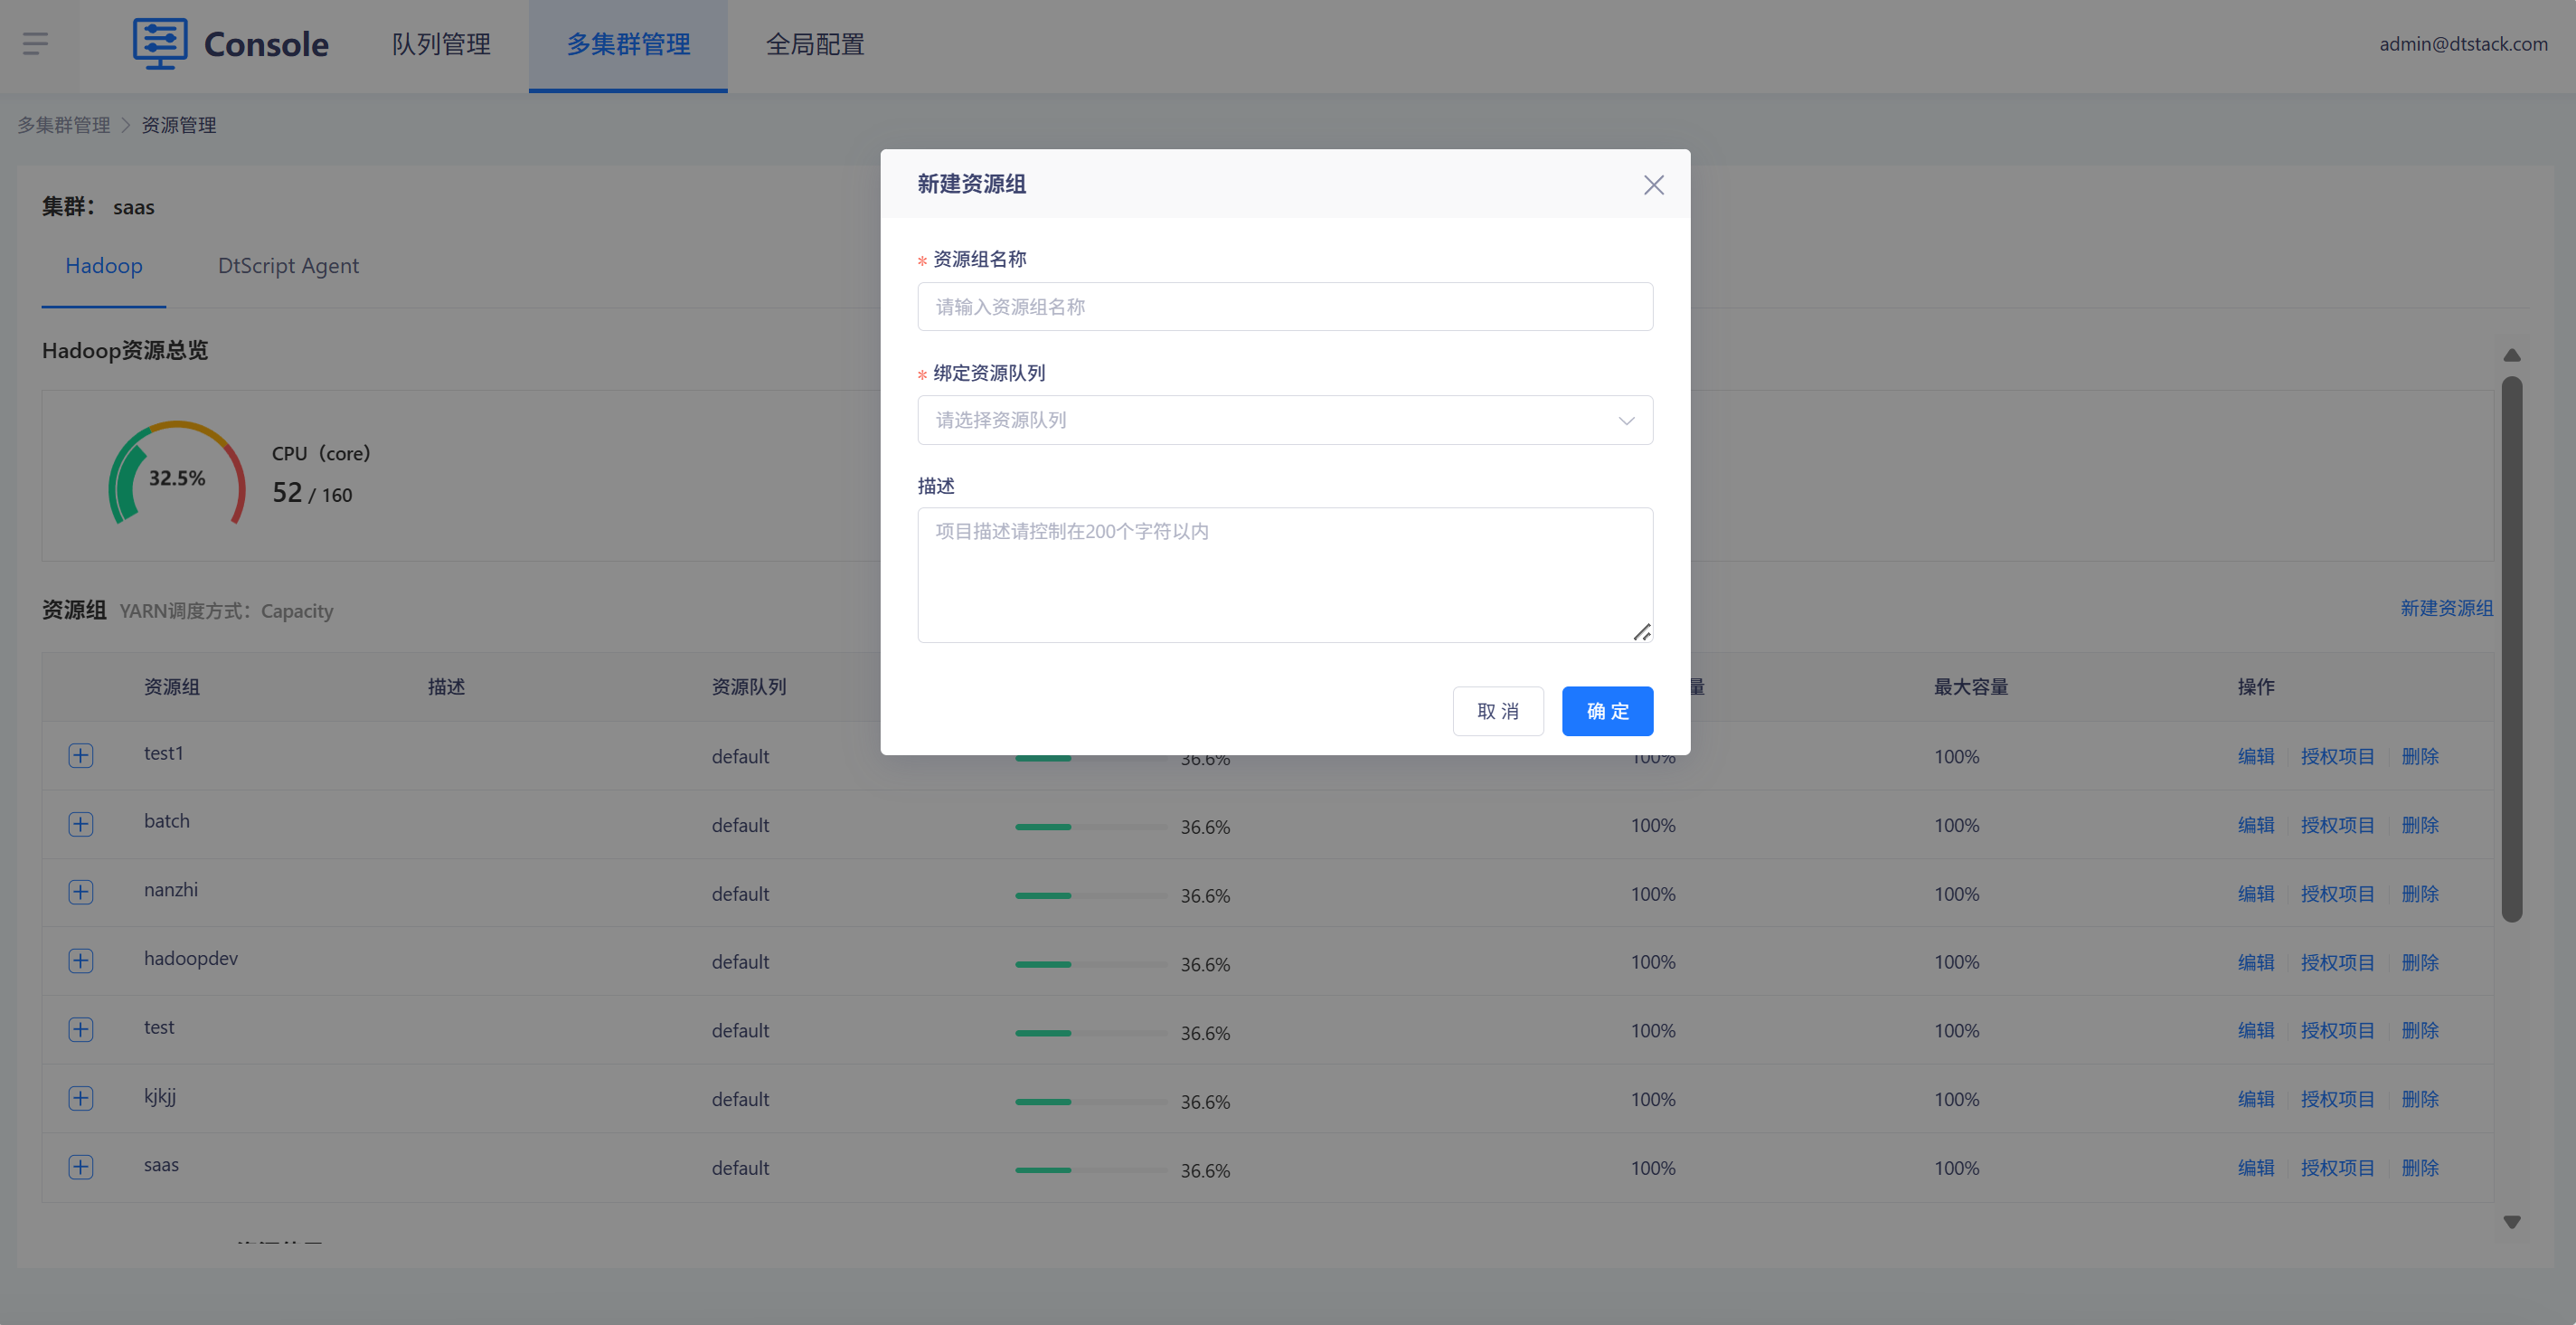Click the 描述 column header
Screen dimensions: 2576x1325
pos(446,687)
